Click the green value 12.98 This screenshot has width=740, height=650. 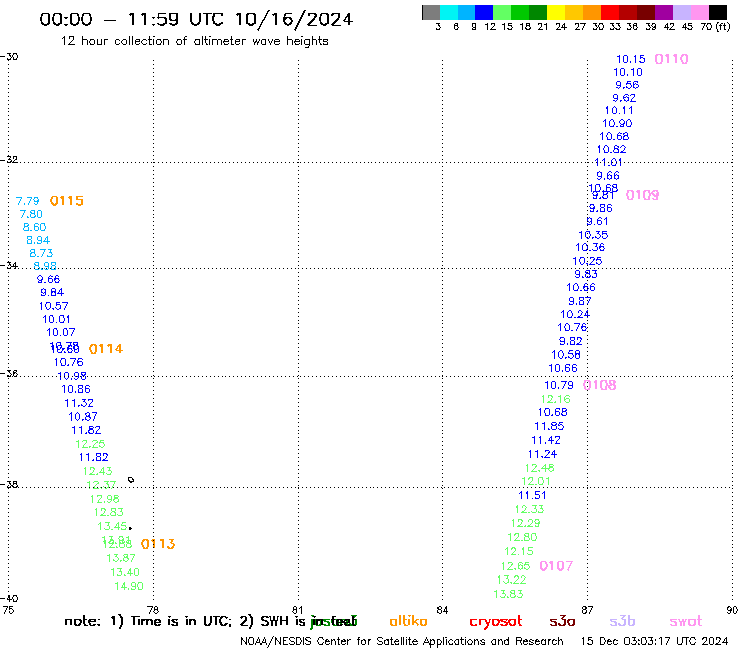point(105,499)
